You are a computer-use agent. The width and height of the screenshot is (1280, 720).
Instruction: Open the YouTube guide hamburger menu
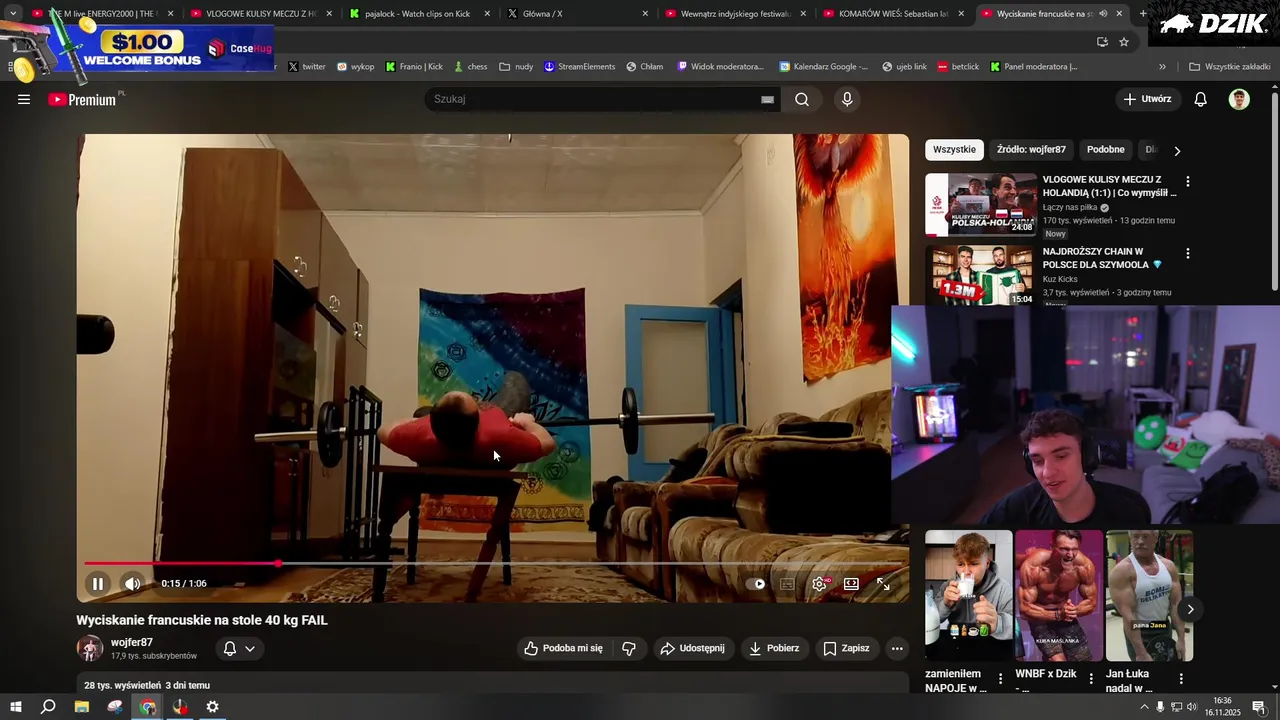coord(24,99)
